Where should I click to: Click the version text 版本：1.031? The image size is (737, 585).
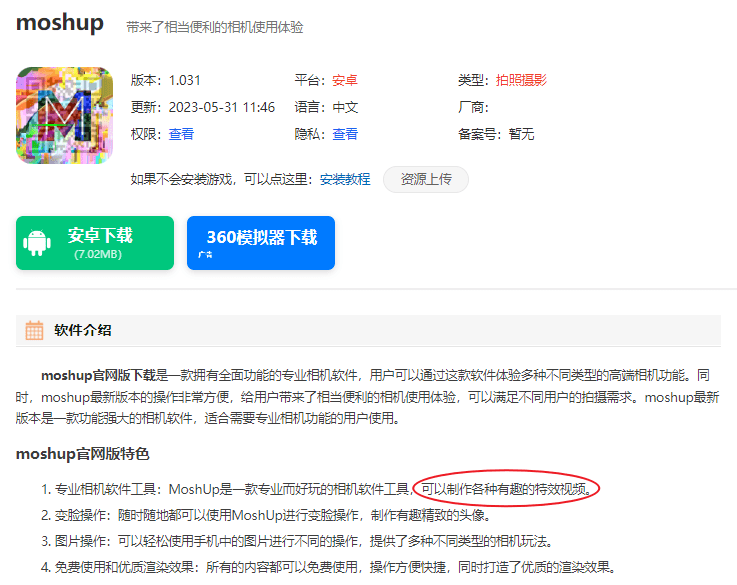[165, 80]
